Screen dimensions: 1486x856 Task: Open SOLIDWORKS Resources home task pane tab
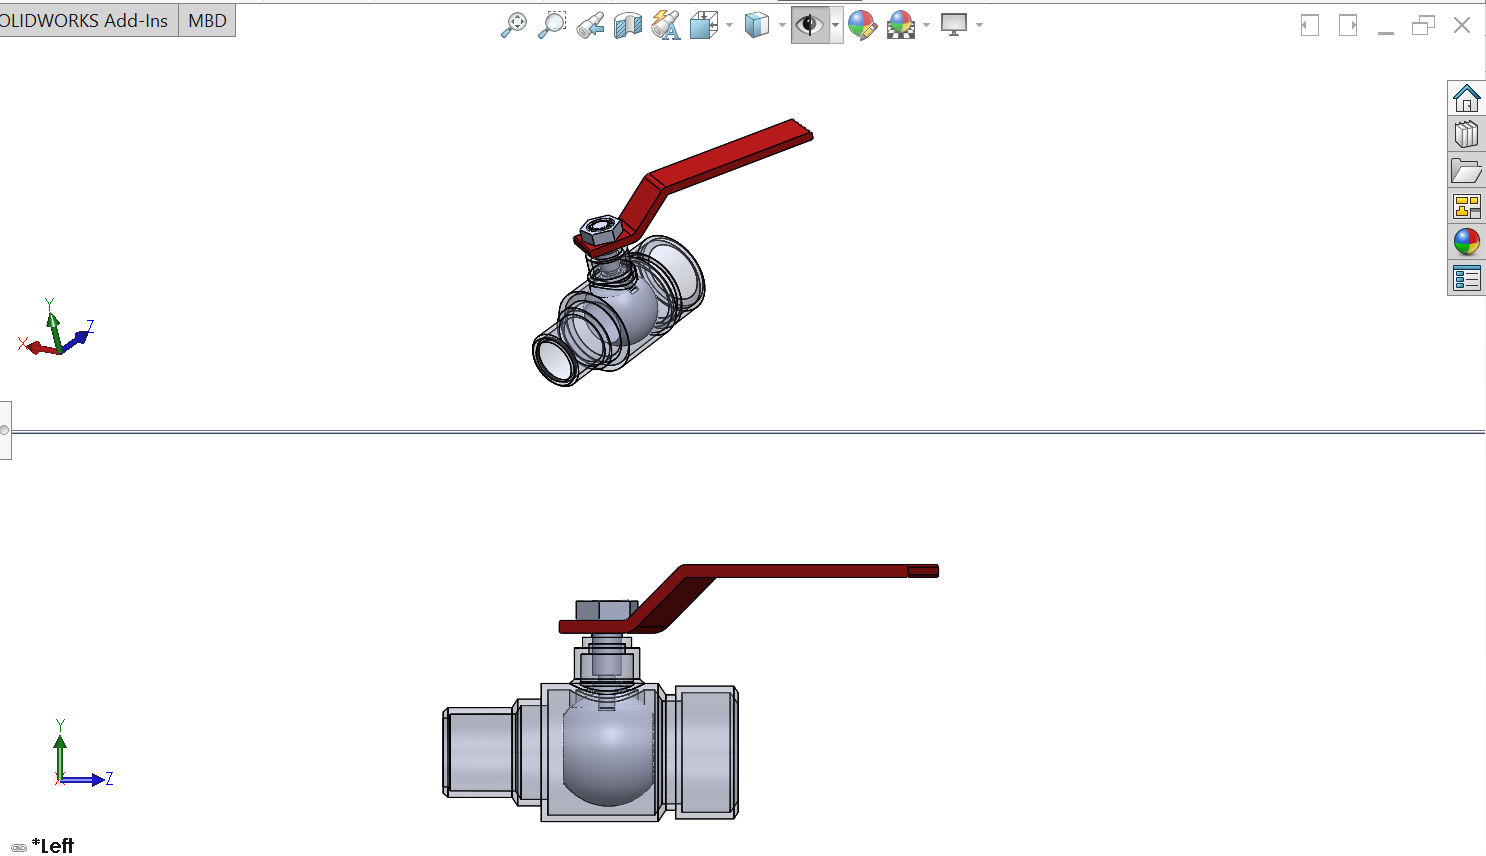[1466, 98]
